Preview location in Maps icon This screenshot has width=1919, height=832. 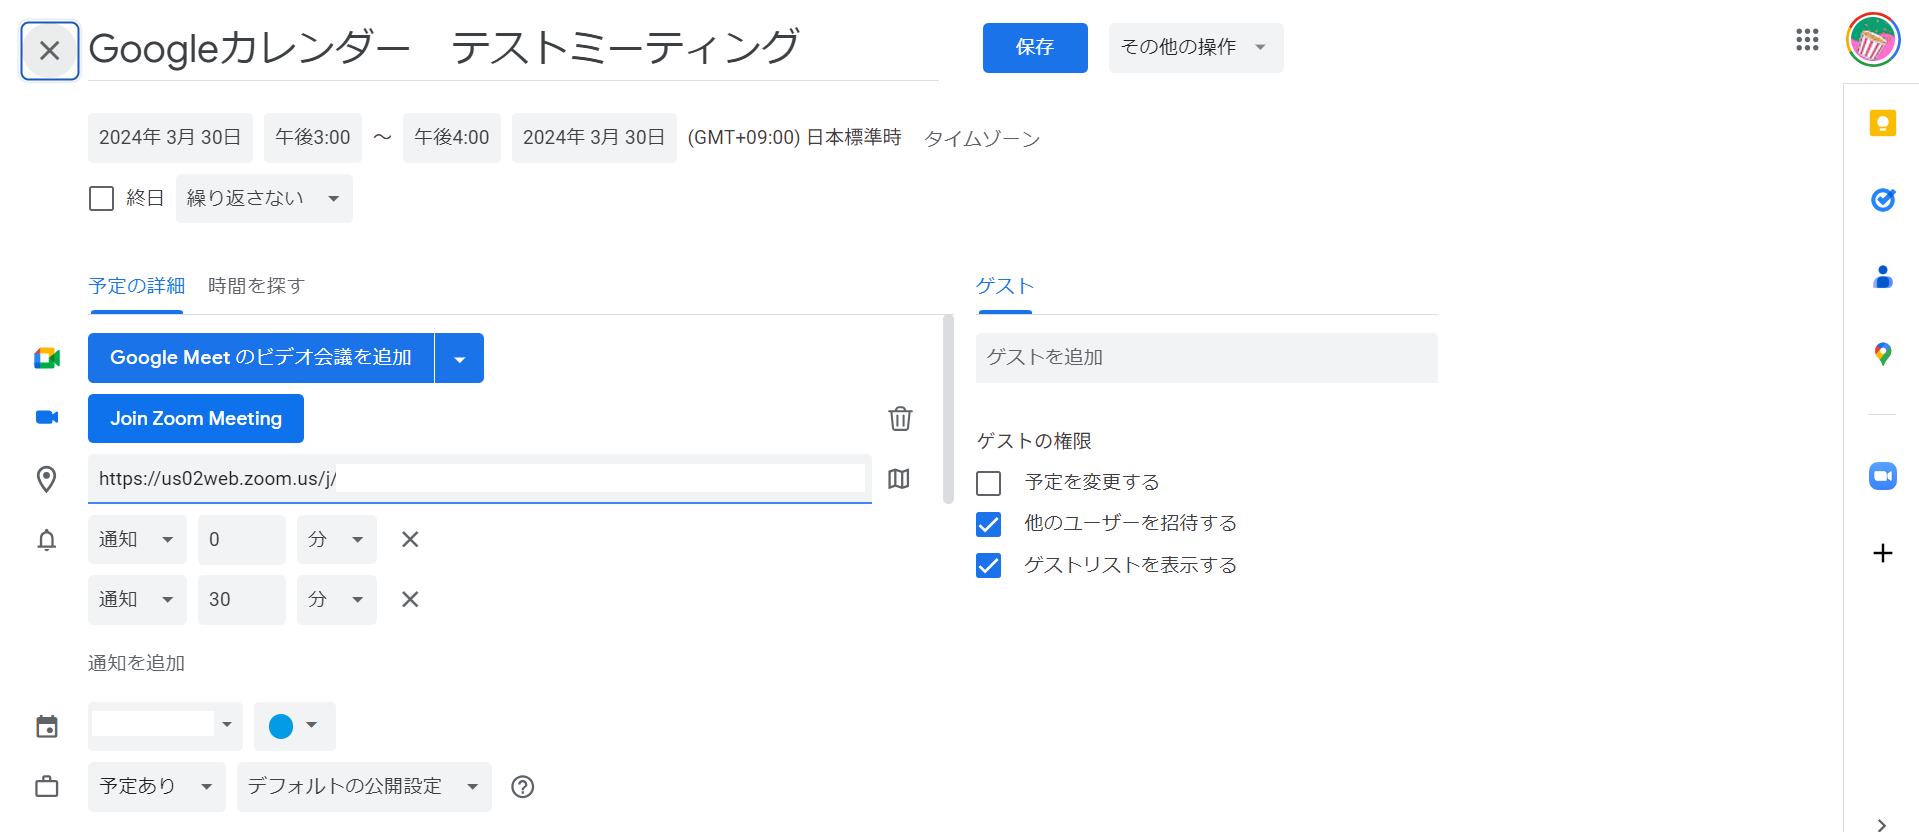(899, 479)
